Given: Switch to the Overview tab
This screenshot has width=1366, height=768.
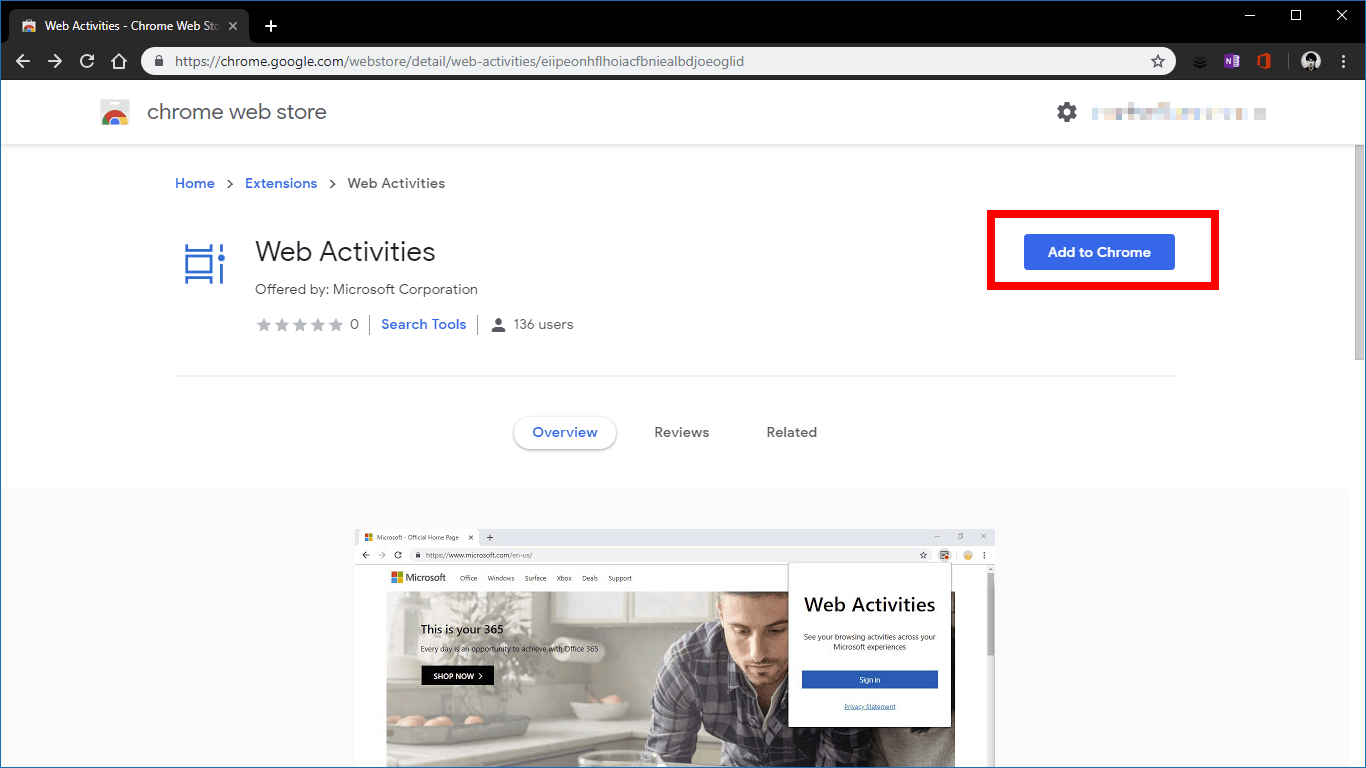Looking at the screenshot, I should point(565,433).
